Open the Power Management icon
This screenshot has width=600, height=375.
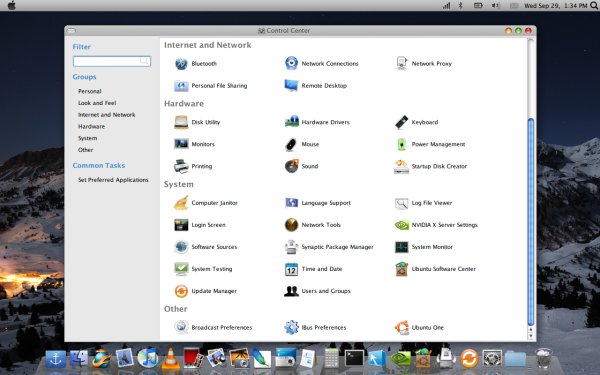coord(401,144)
